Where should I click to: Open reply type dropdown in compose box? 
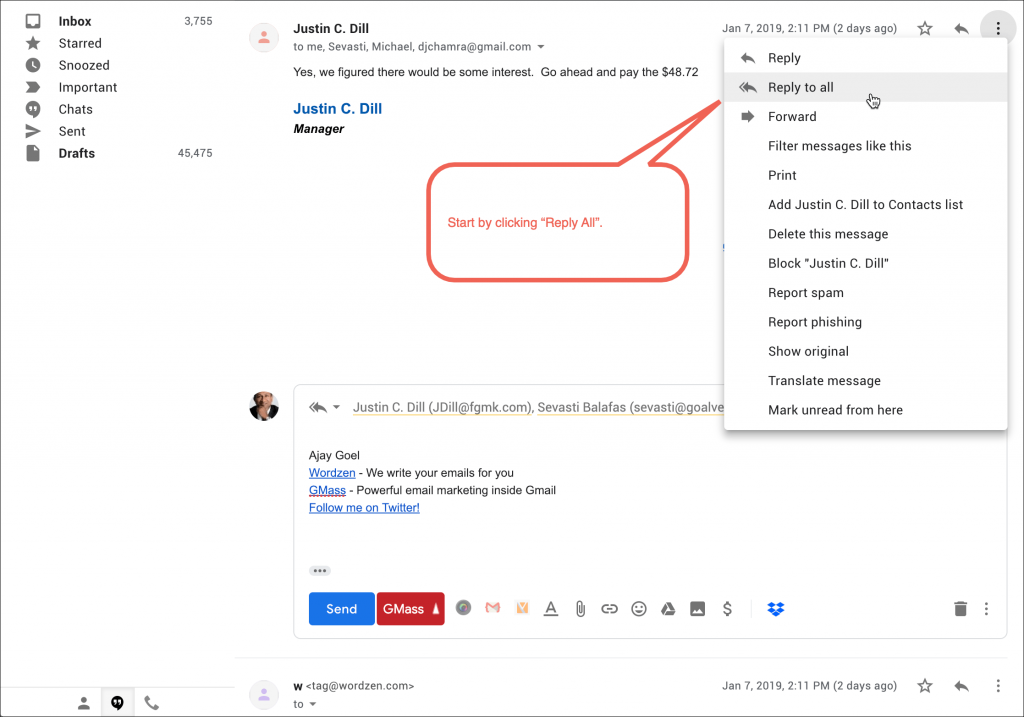(x=336, y=408)
